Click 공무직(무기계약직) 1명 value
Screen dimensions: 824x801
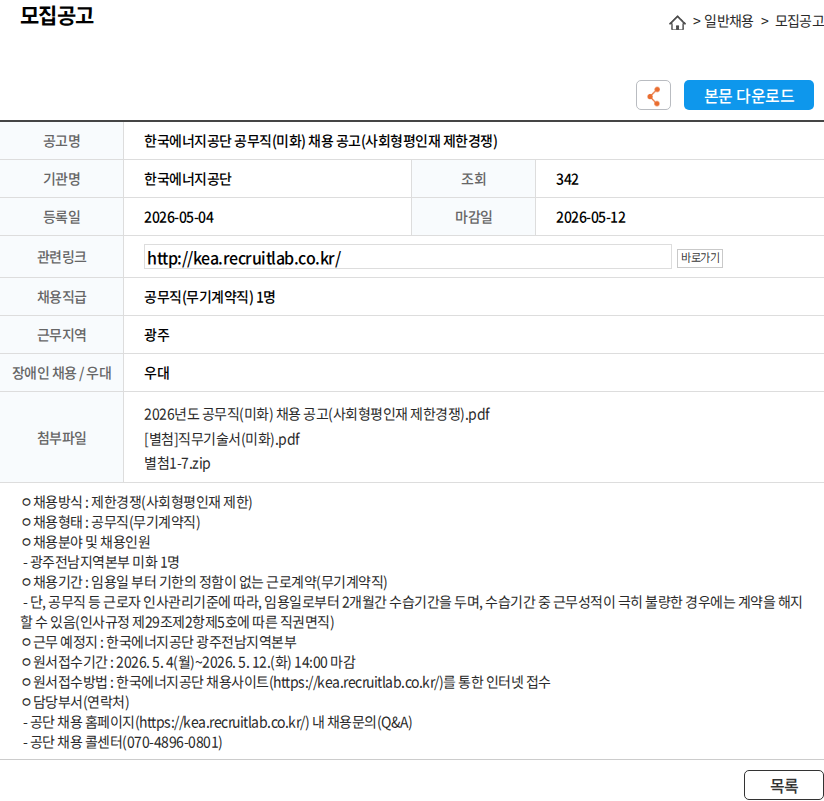(x=210, y=297)
